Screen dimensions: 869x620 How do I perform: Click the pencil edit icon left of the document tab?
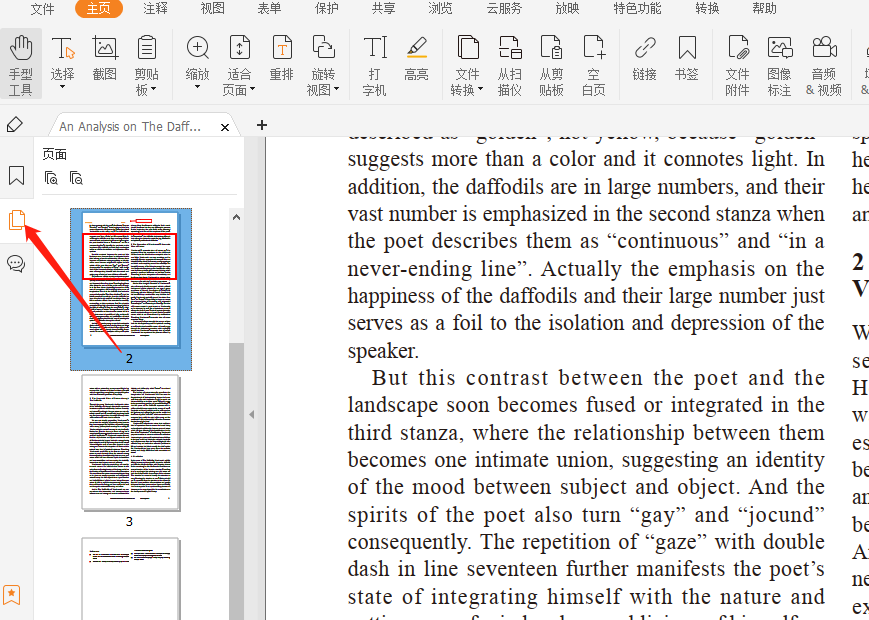15,125
